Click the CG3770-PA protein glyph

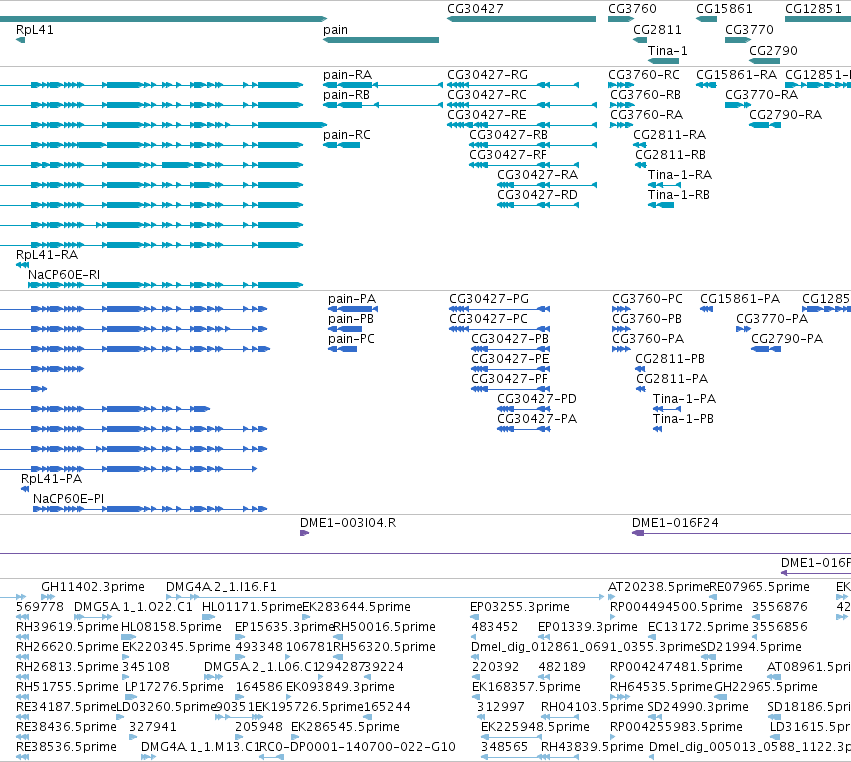743,329
